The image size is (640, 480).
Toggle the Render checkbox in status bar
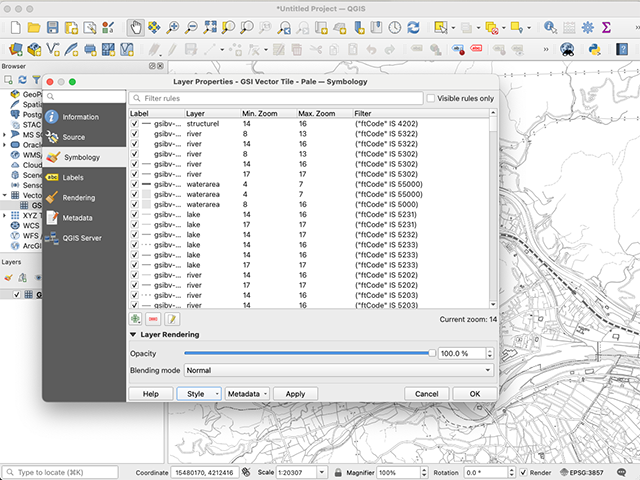click(521, 472)
